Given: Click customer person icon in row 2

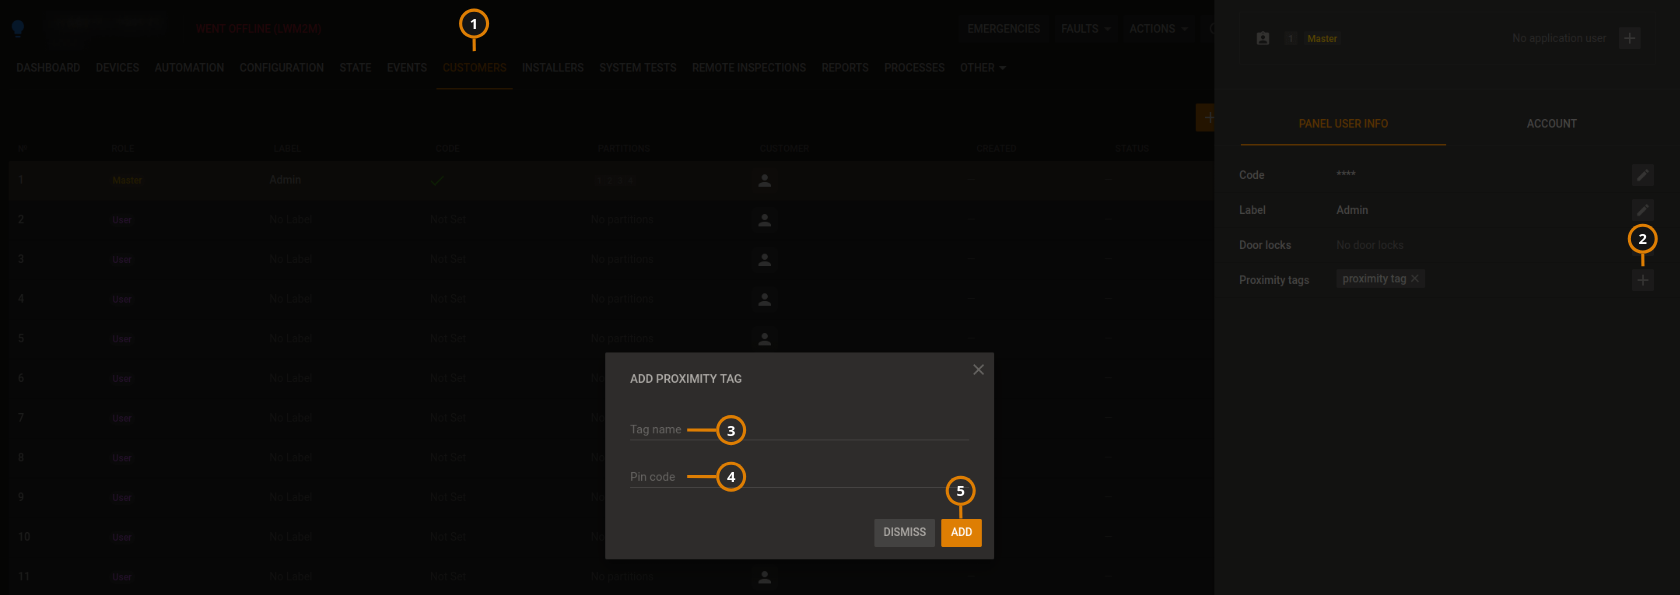Looking at the screenshot, I should tap(765, 220).
